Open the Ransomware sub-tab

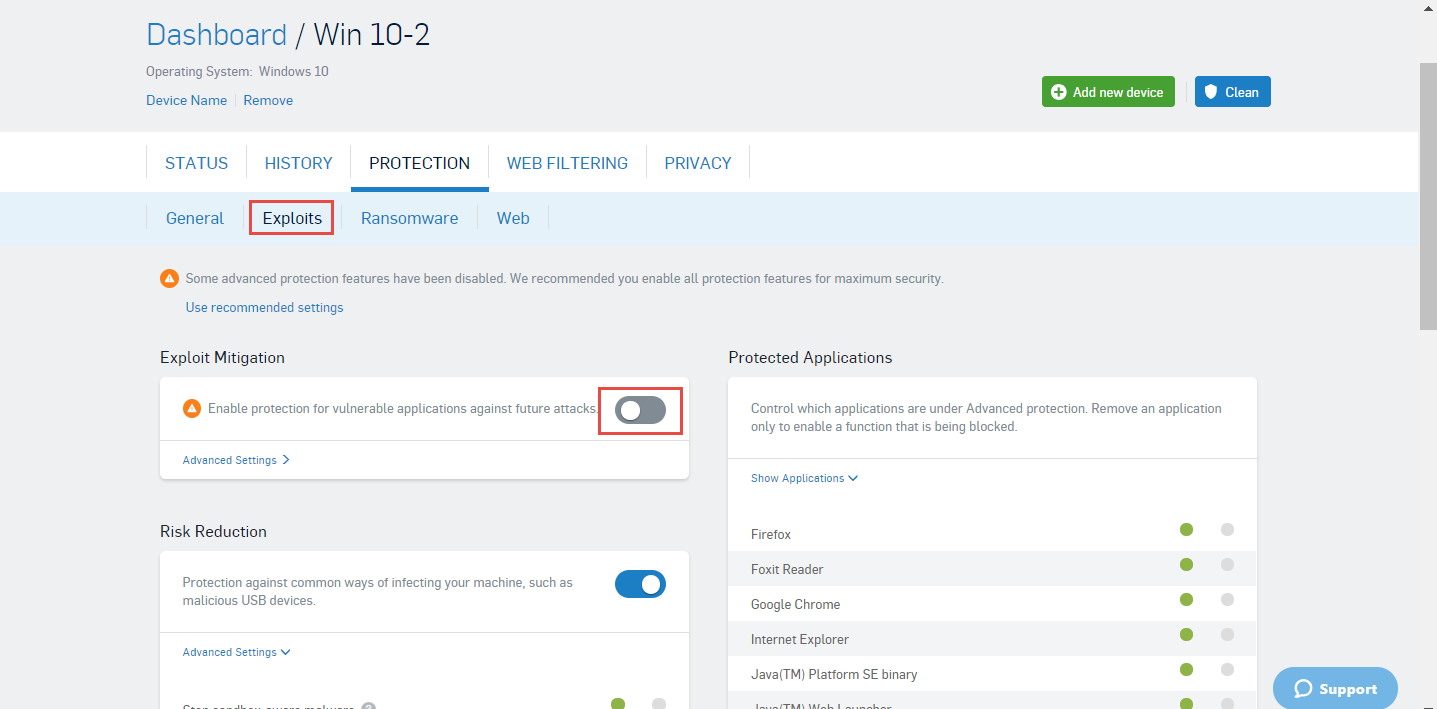tap(409, 218)
